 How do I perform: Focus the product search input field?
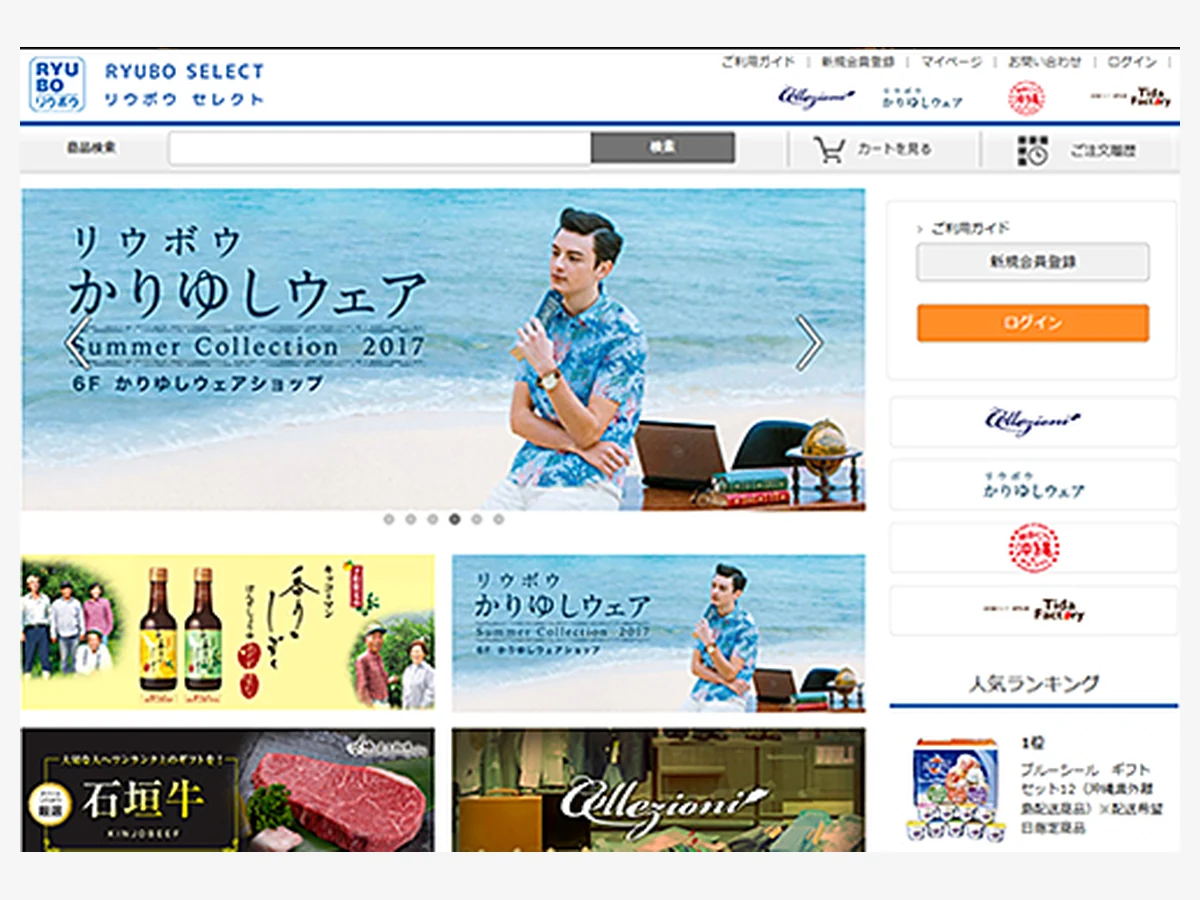point(380,148)
